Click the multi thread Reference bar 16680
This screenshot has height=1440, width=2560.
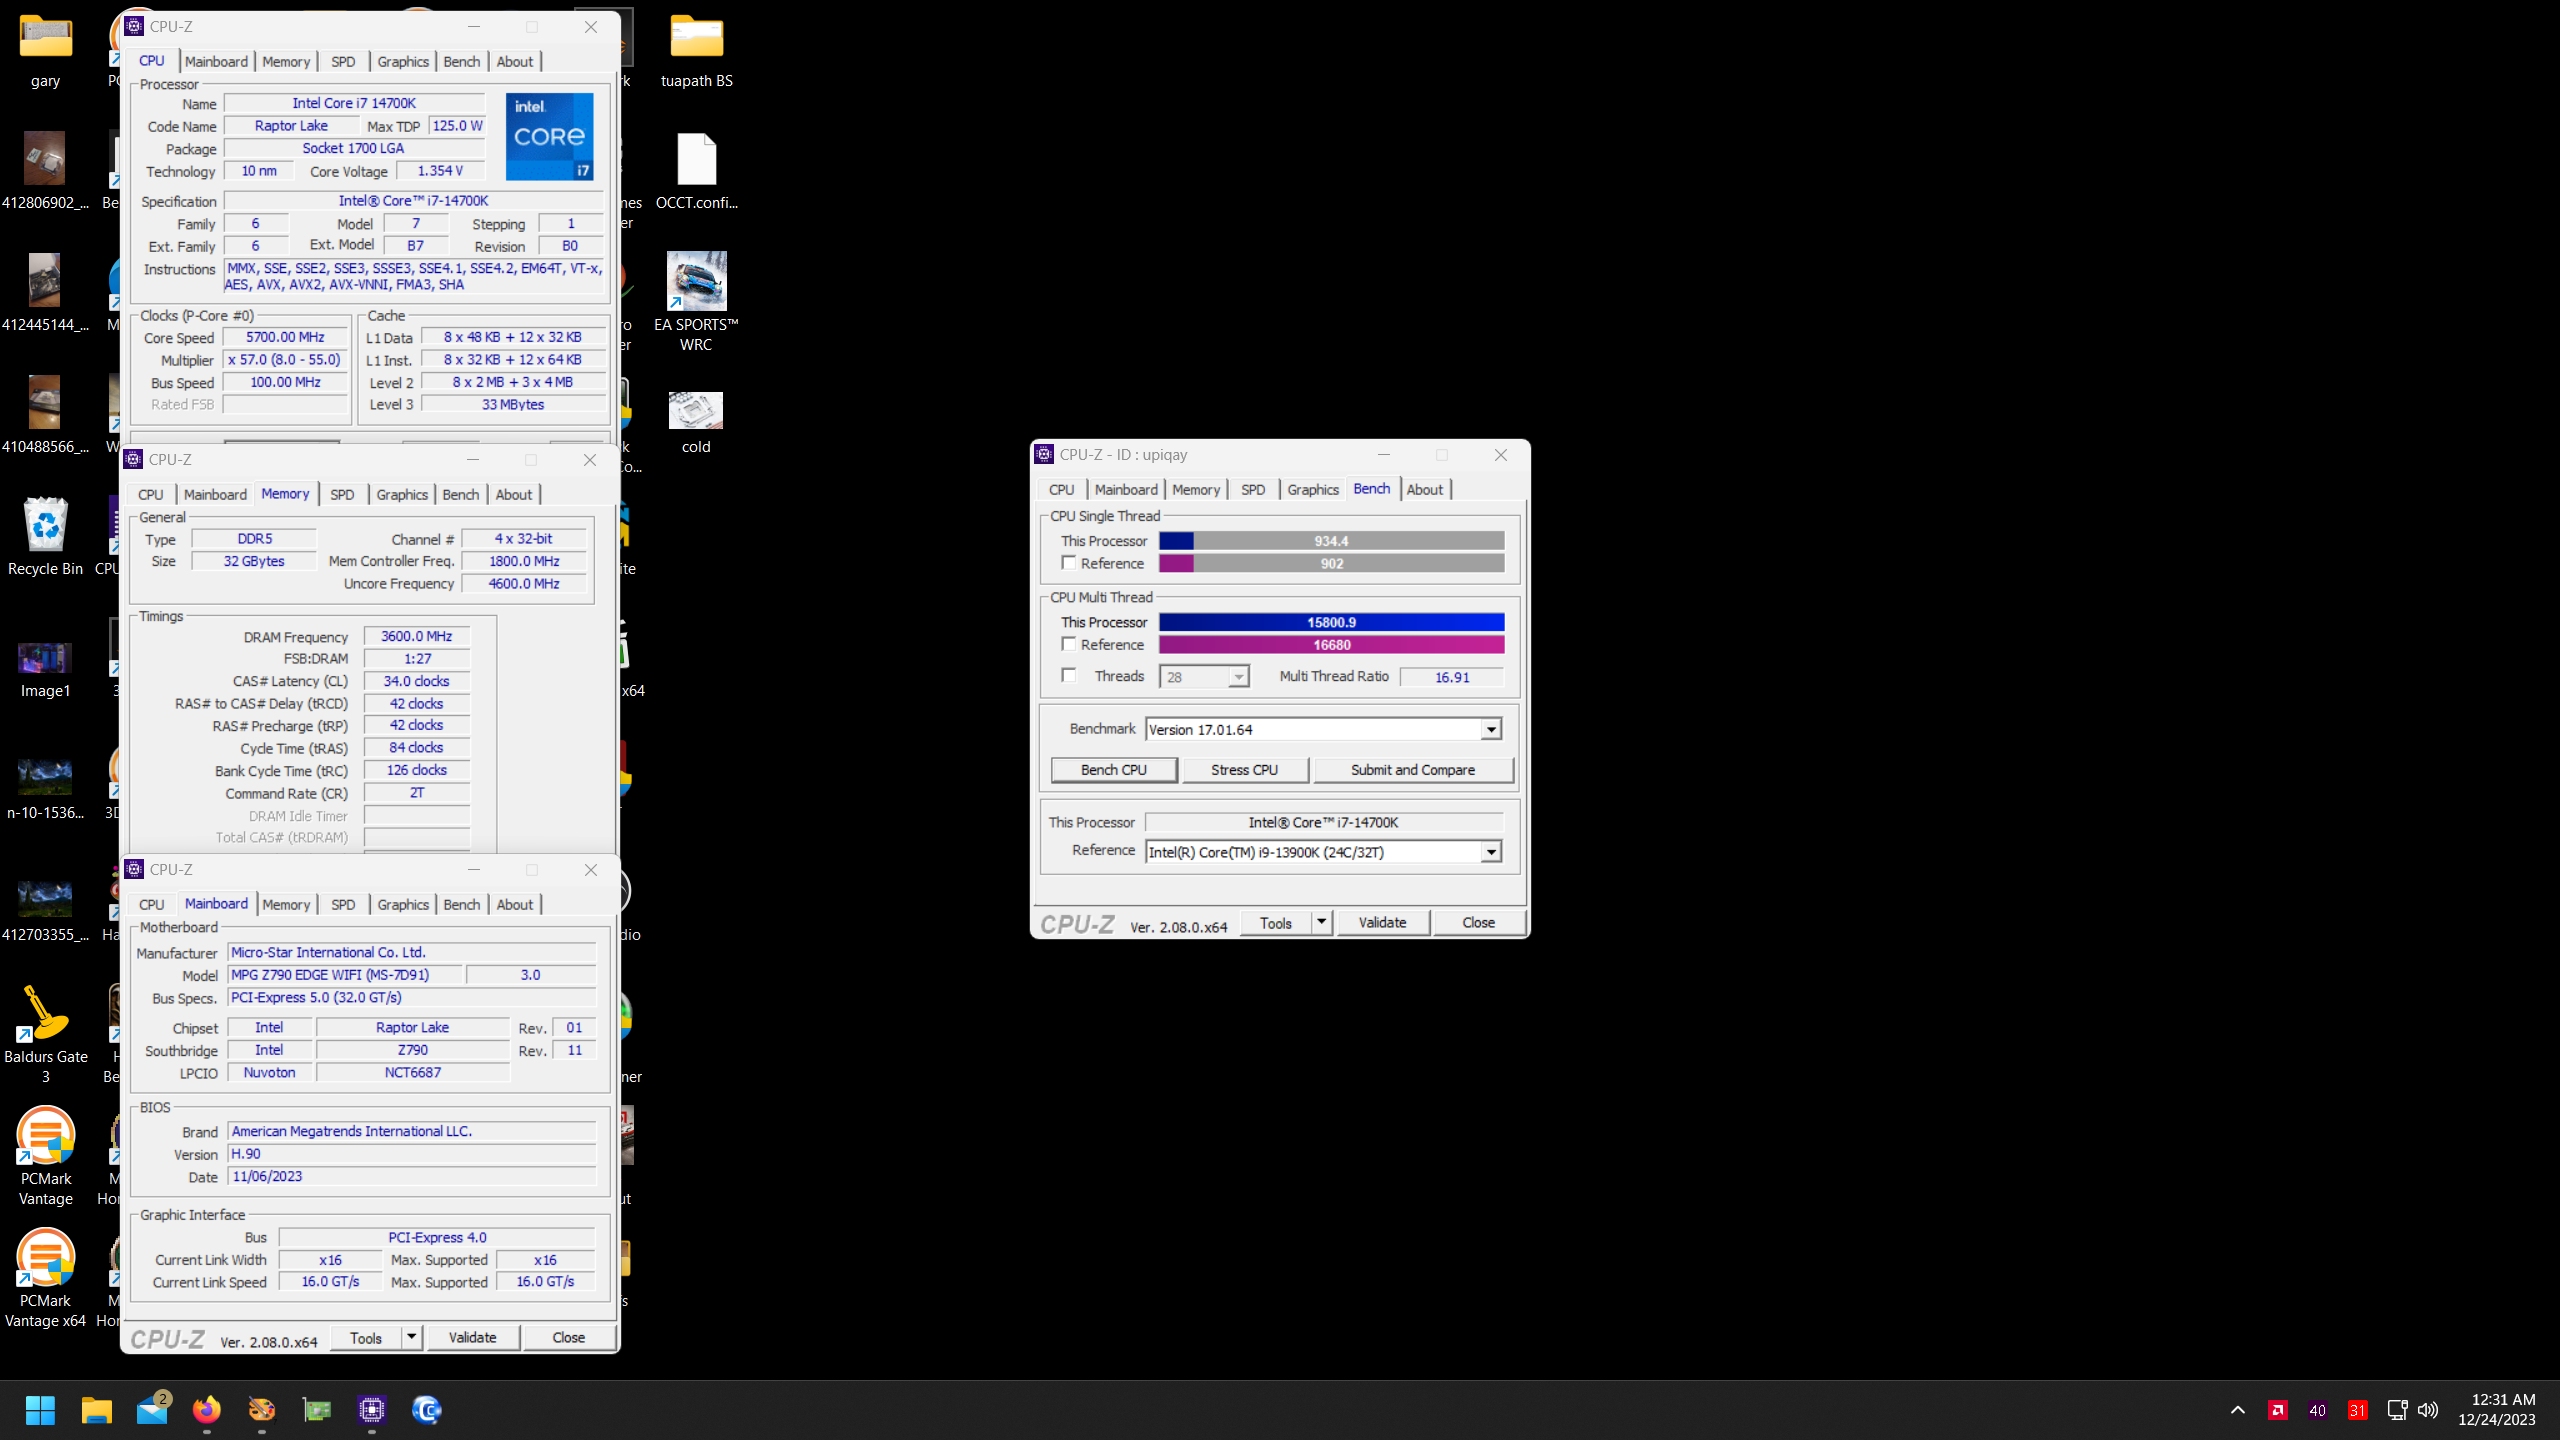point(1332,645)
